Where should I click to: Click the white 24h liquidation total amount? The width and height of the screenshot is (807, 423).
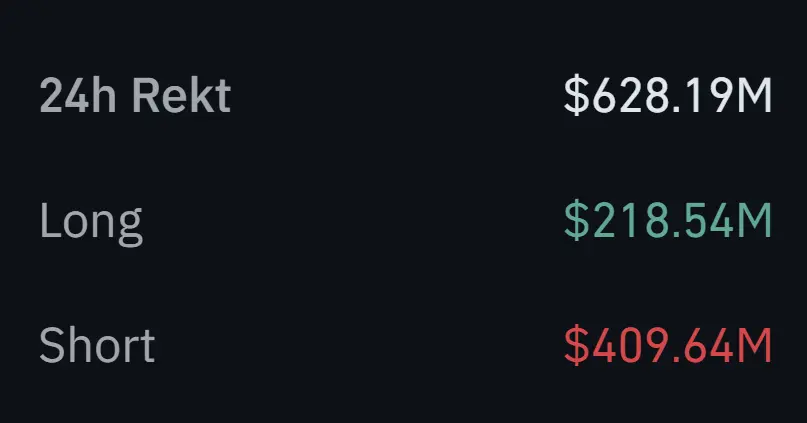pyautogui.click(x=668, y=97)
